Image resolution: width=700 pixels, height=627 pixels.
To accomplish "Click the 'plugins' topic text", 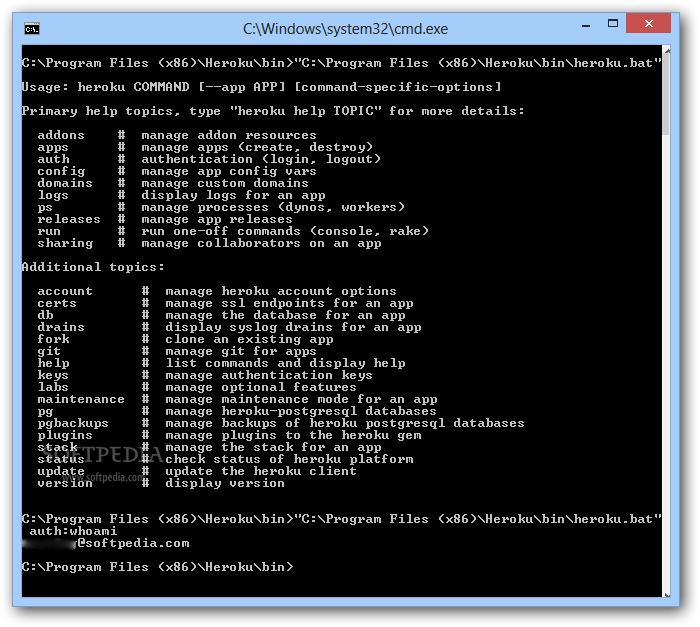I will click(65, 435).
